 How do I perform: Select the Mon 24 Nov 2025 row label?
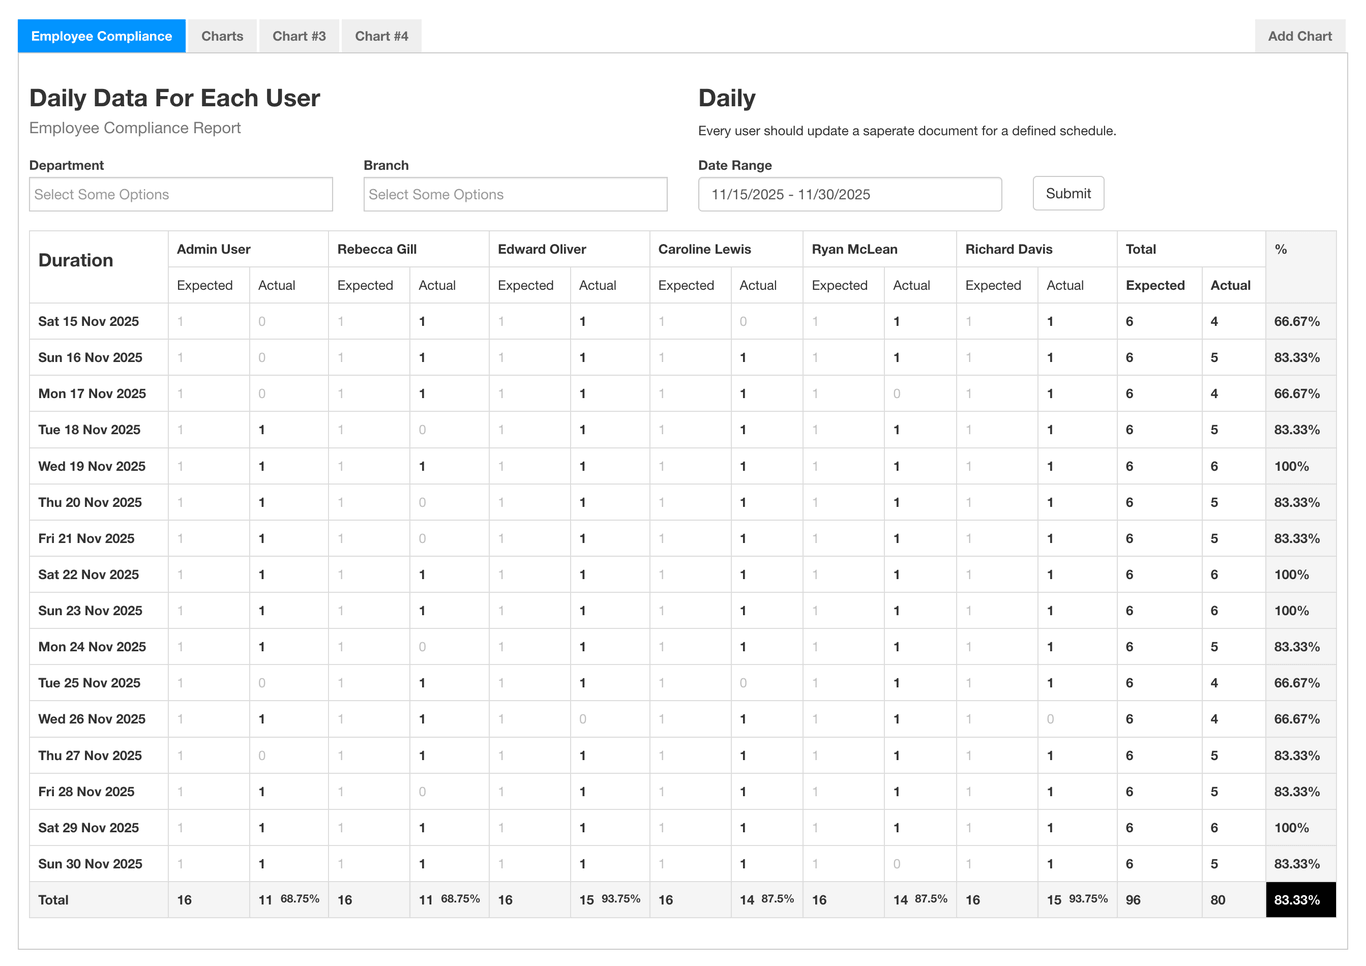click(92, 647)
